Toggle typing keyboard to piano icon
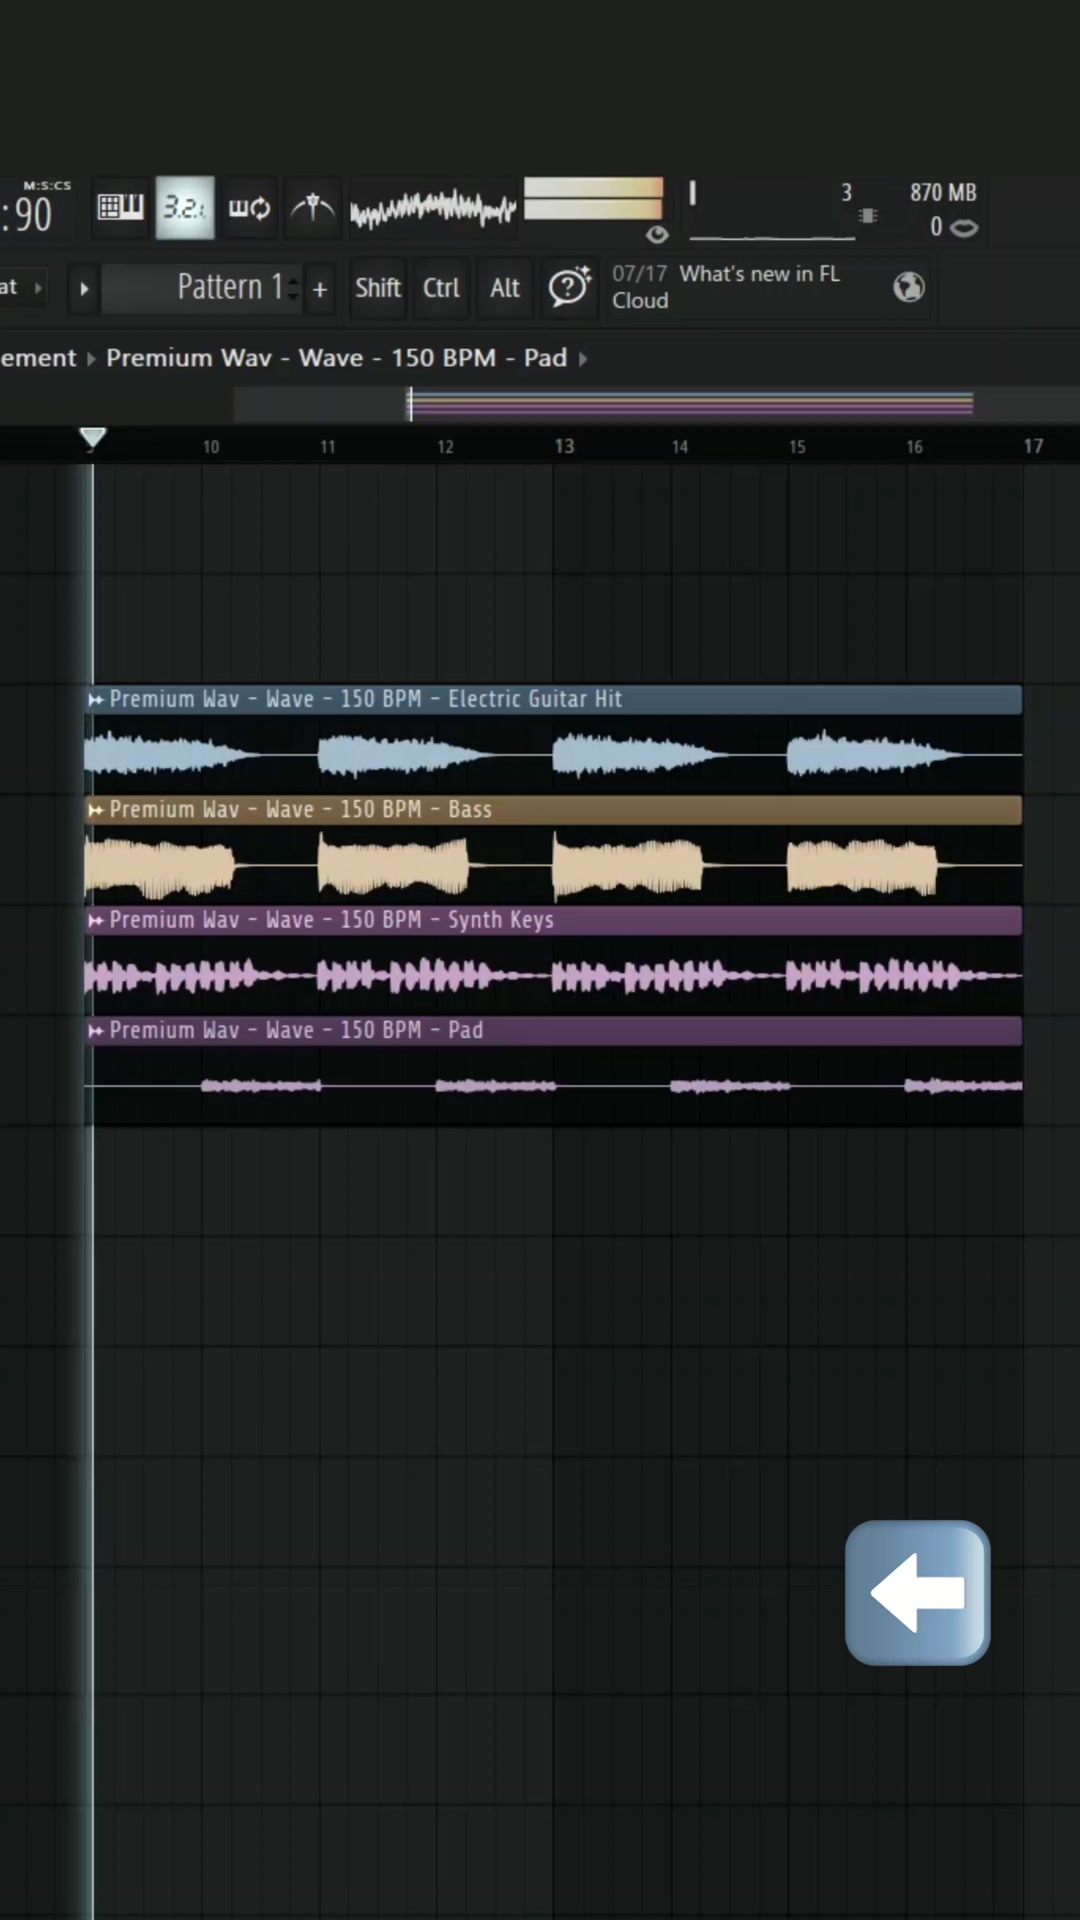 coord(120,208)
